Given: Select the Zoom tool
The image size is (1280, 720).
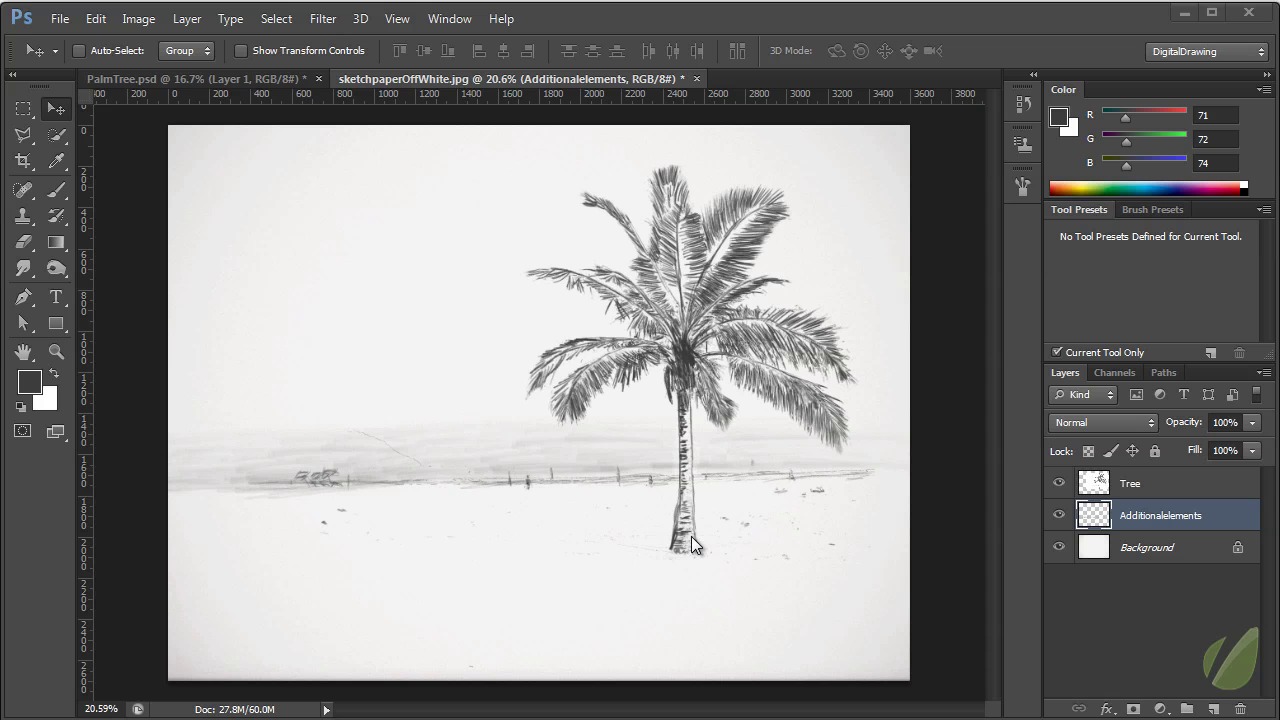Looking at the screenshot, I should tap(56, 352).
